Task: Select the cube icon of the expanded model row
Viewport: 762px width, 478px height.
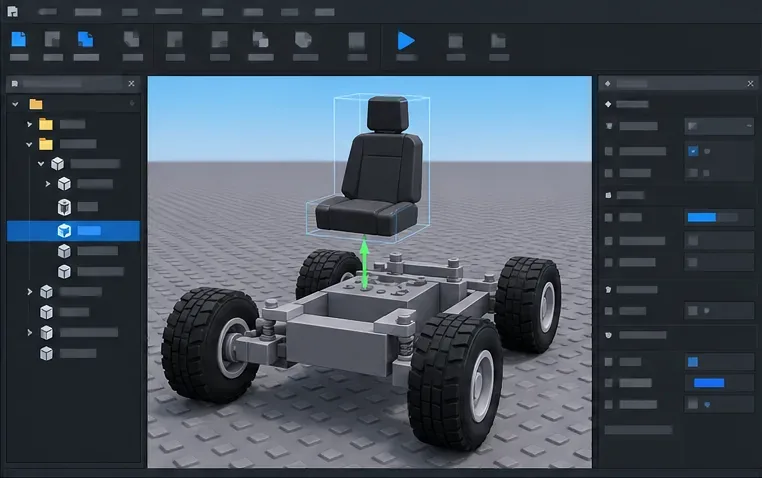Action: [57, 164]
